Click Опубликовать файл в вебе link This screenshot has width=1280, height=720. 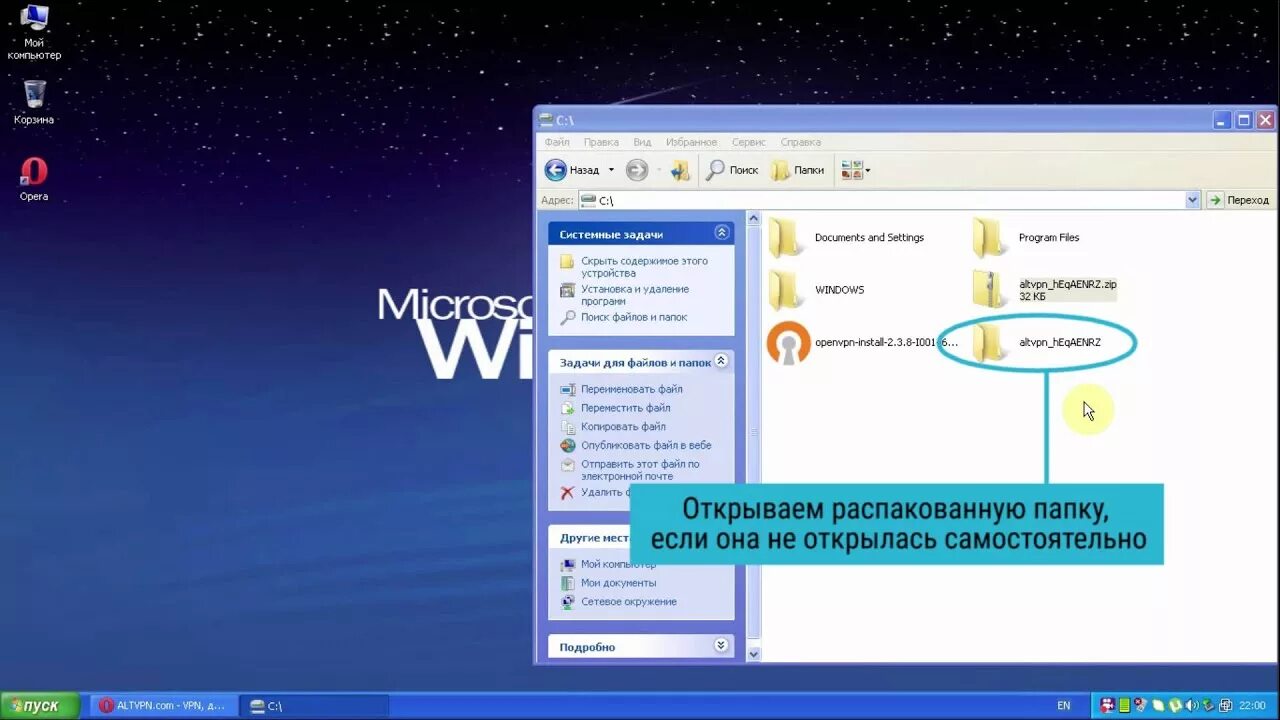(646, 445)
